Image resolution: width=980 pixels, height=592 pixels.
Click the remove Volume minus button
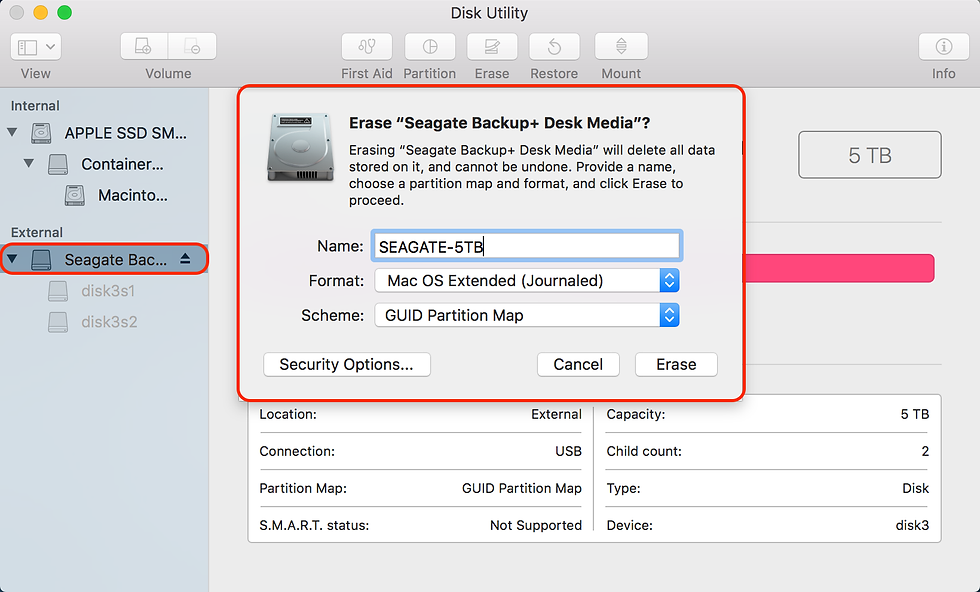pos(192,47)
